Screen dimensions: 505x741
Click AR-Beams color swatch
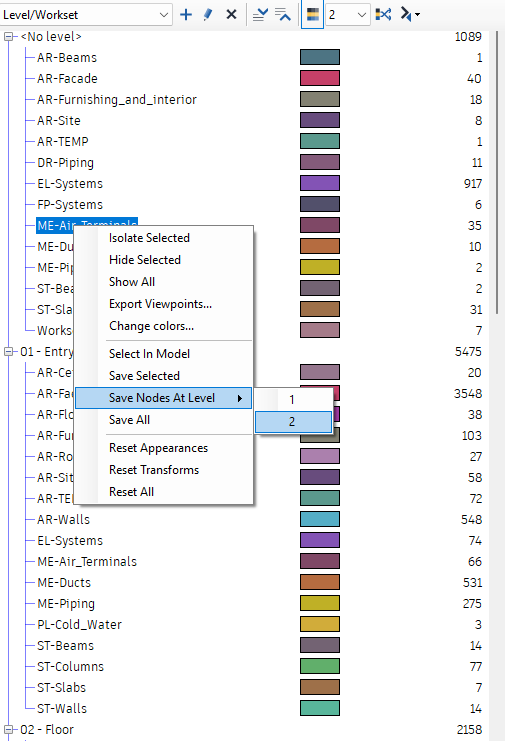320,57
